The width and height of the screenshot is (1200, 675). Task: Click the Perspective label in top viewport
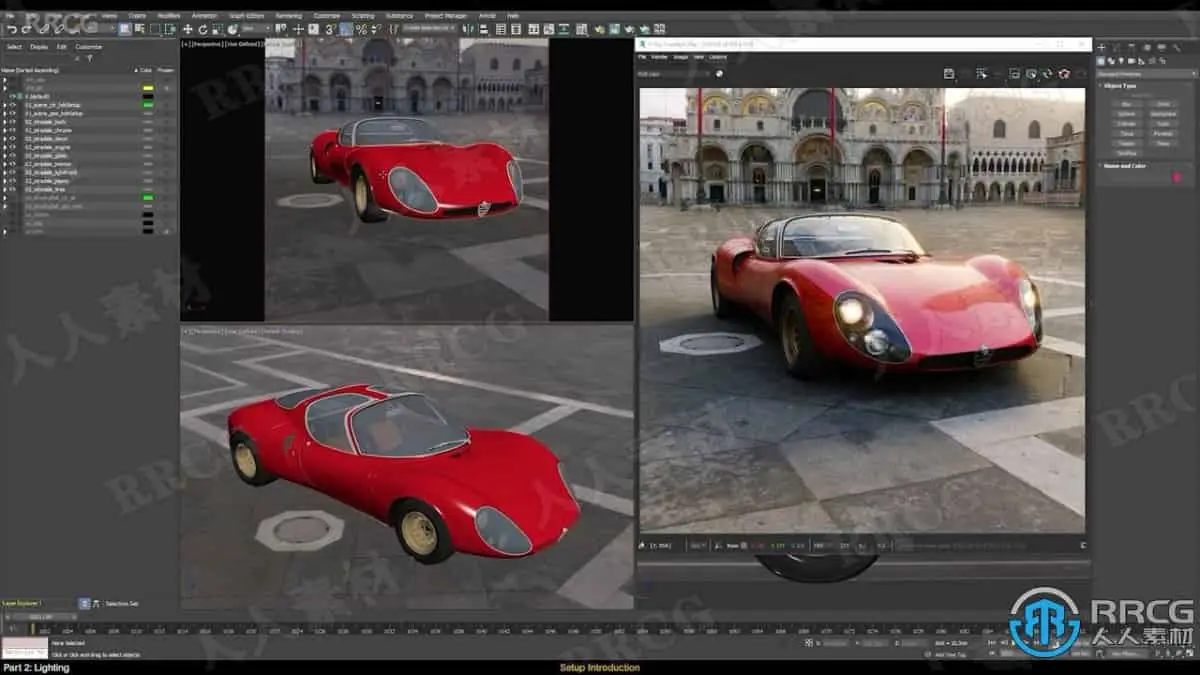click(207, 44)
